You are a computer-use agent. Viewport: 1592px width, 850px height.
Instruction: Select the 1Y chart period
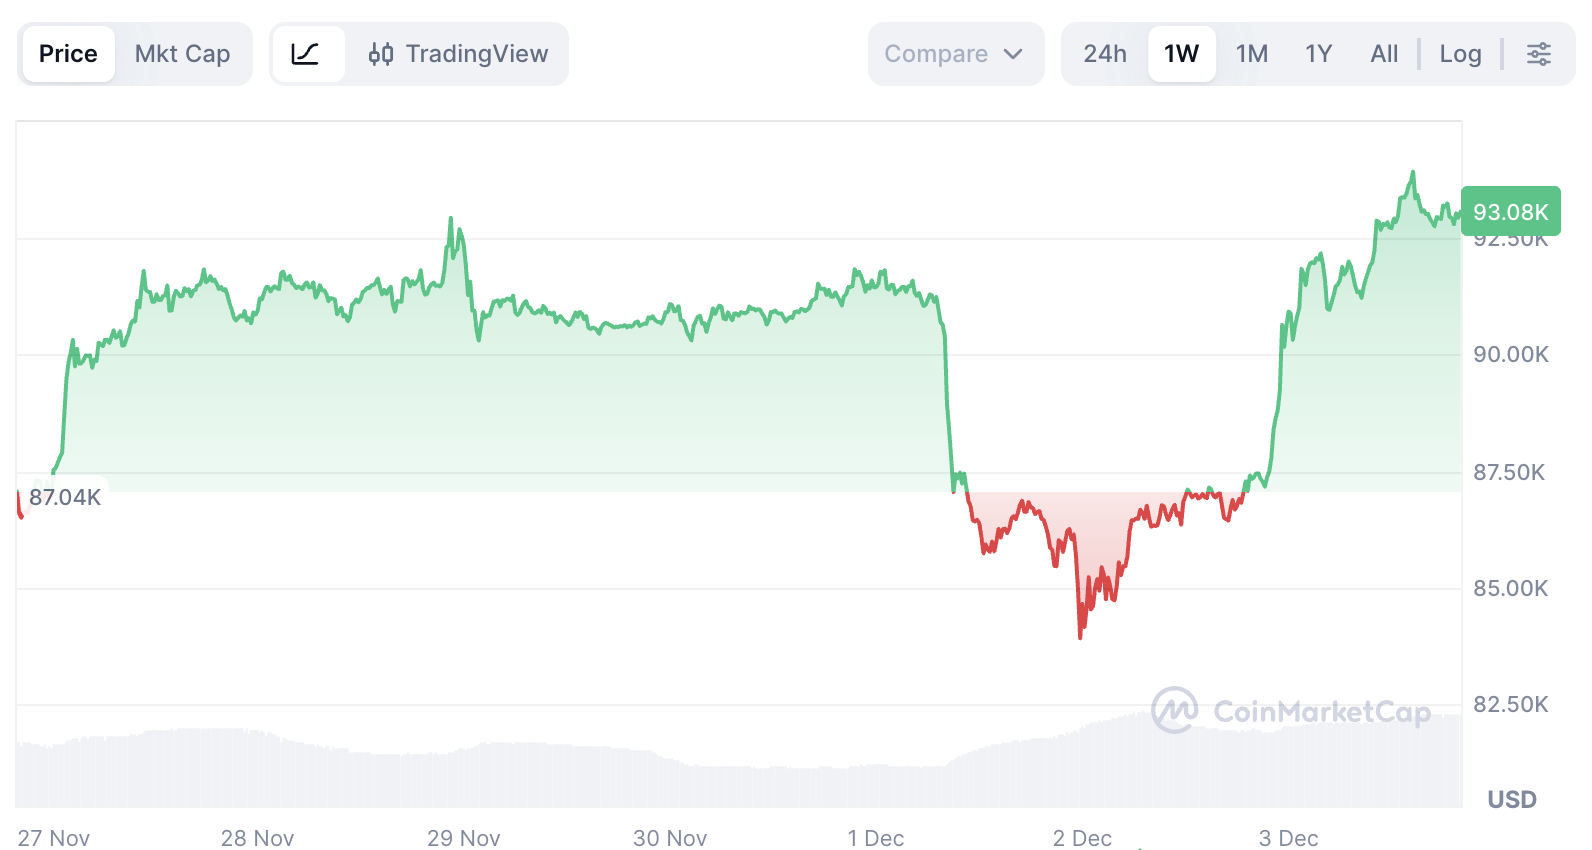(1318, 54)
